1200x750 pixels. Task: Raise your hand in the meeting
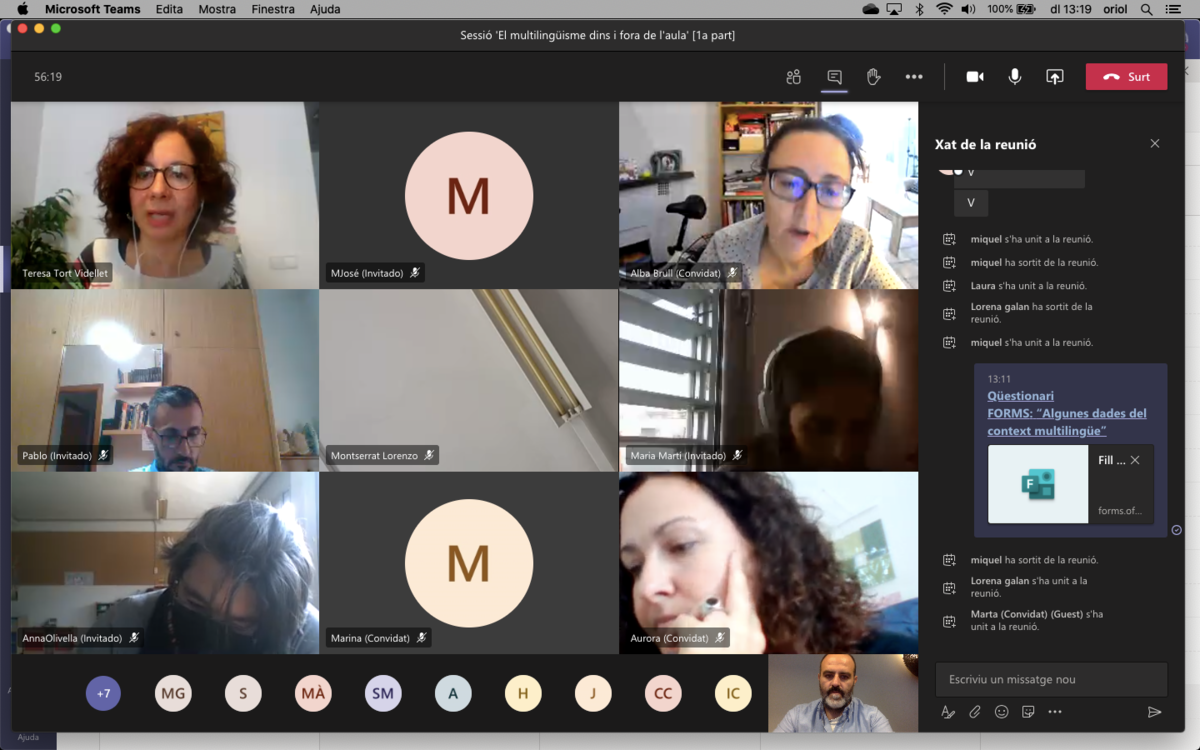click(873, 77)
